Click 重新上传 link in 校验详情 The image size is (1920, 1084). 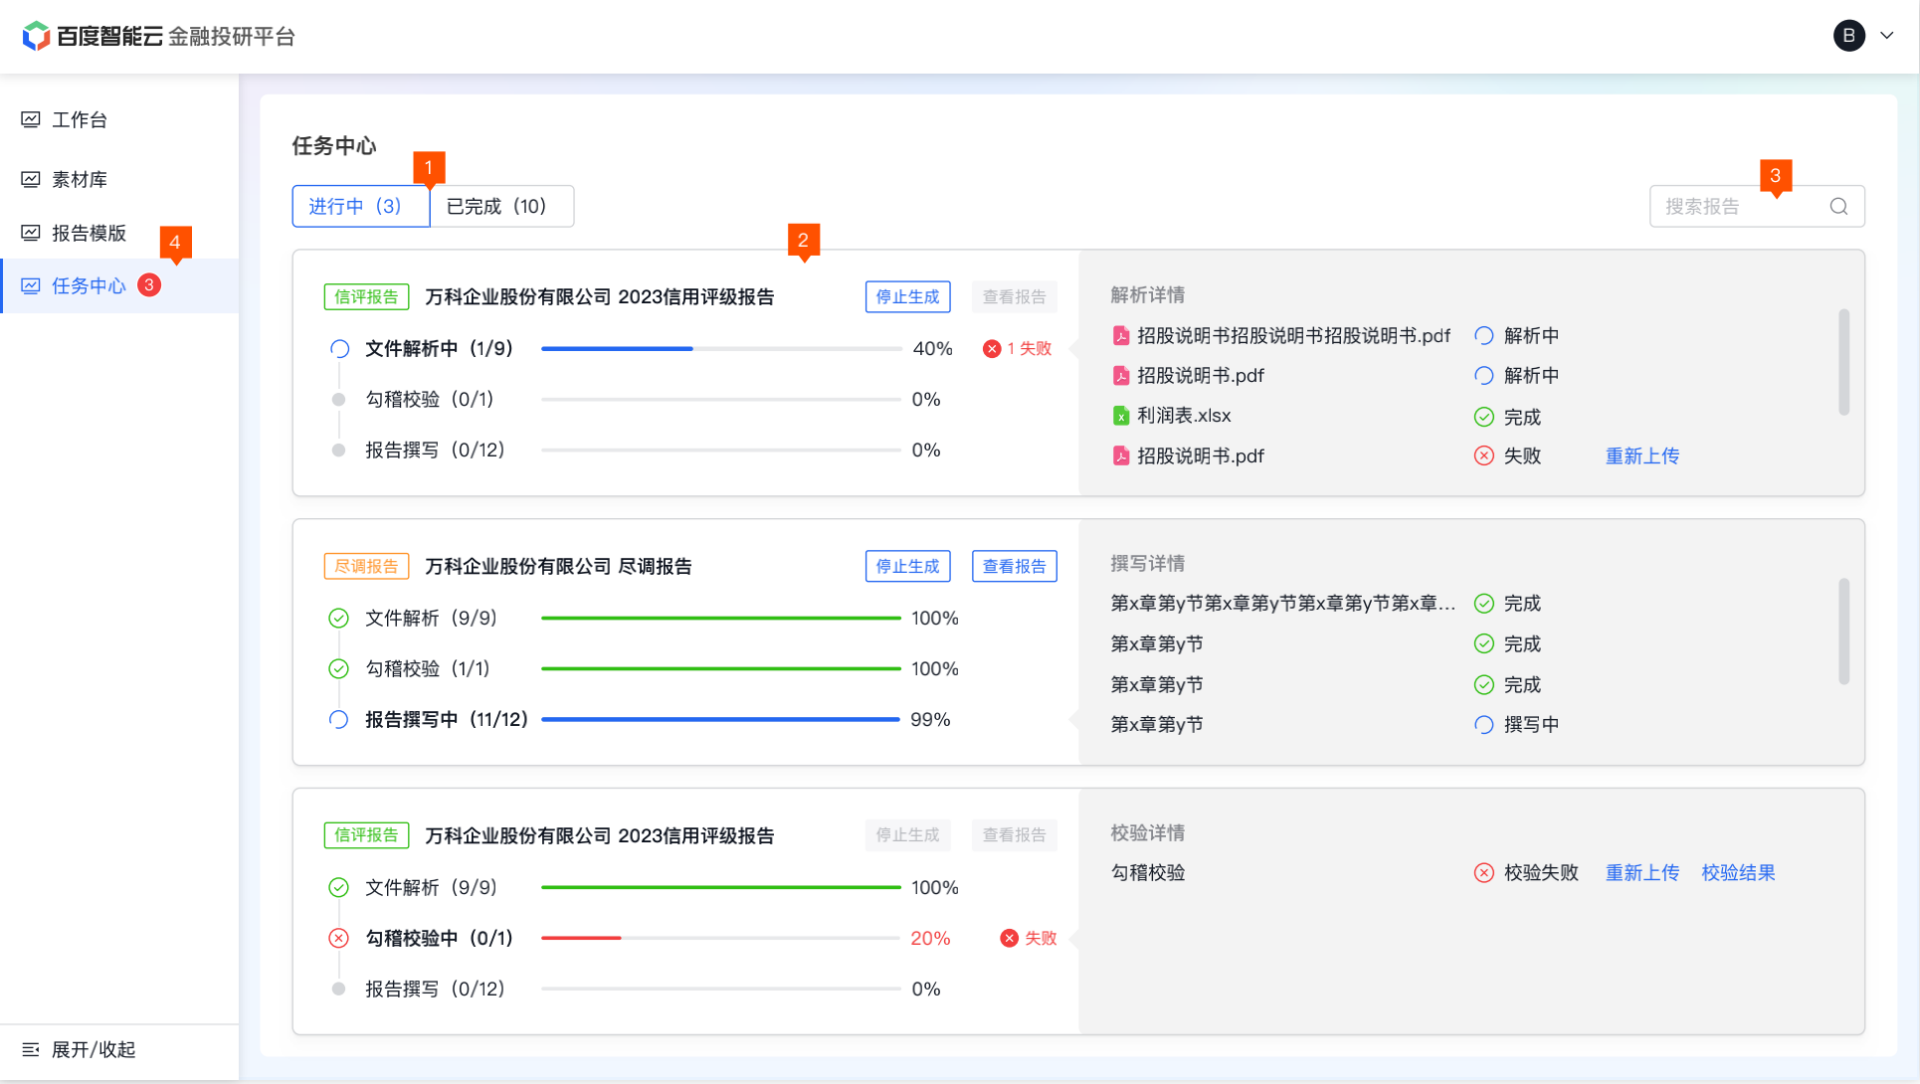coord(1642,873)
